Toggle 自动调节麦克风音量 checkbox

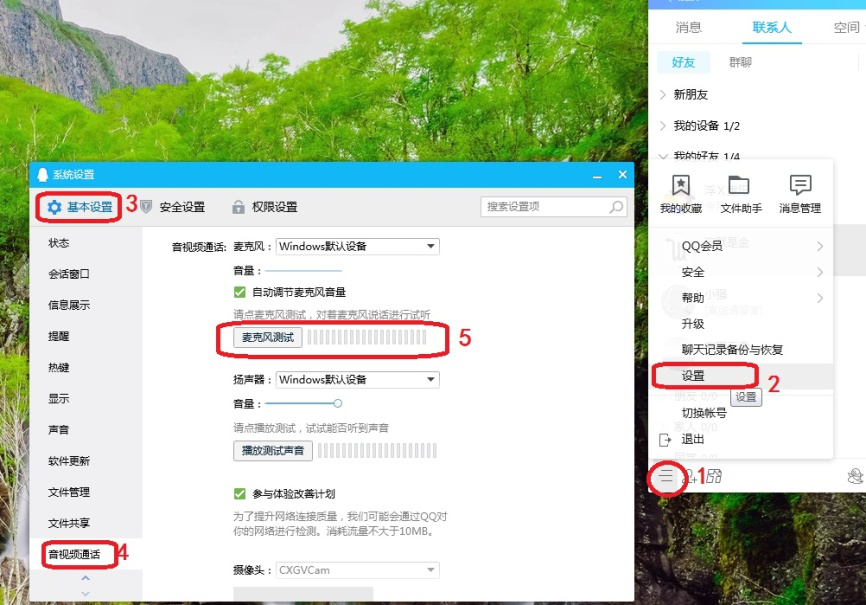[240, 292]
